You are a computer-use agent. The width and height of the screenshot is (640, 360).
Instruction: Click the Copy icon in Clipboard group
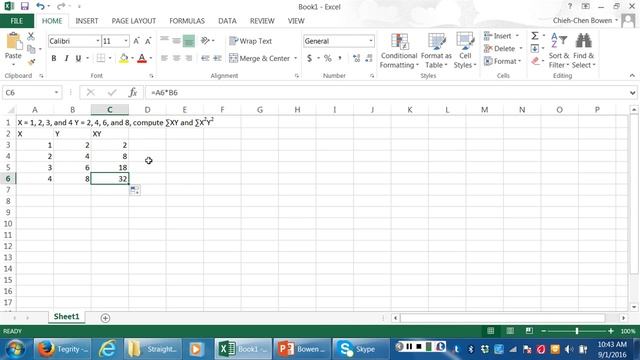coord(31,49)
